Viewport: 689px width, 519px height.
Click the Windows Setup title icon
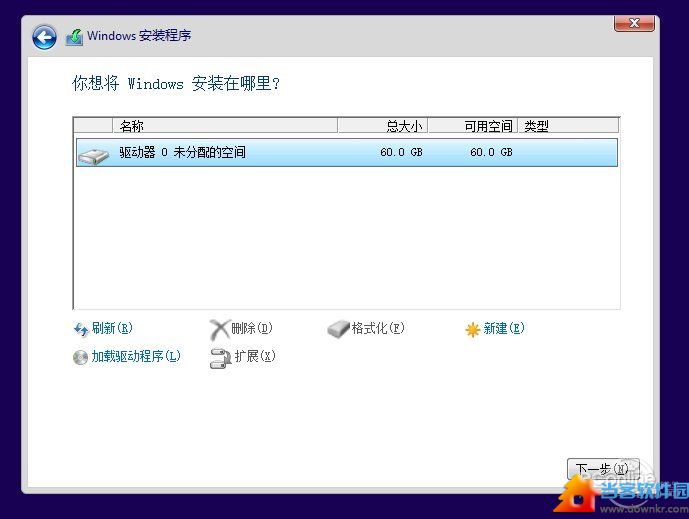click(74, 37)
